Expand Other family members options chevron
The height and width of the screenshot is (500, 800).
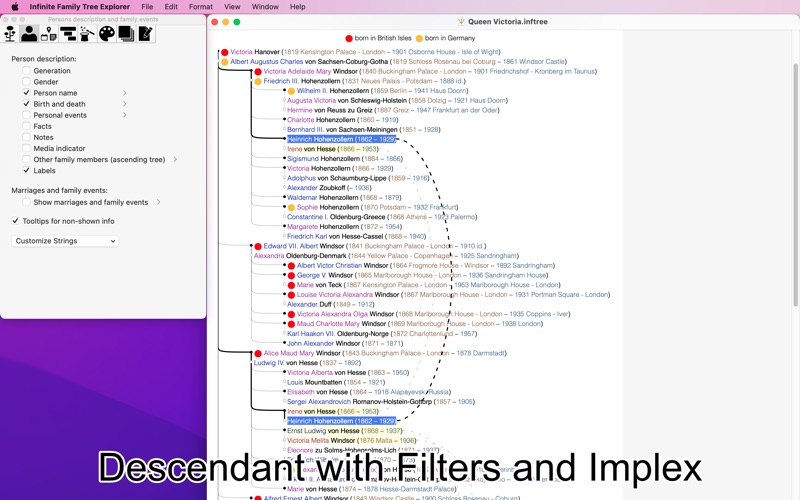175,159
